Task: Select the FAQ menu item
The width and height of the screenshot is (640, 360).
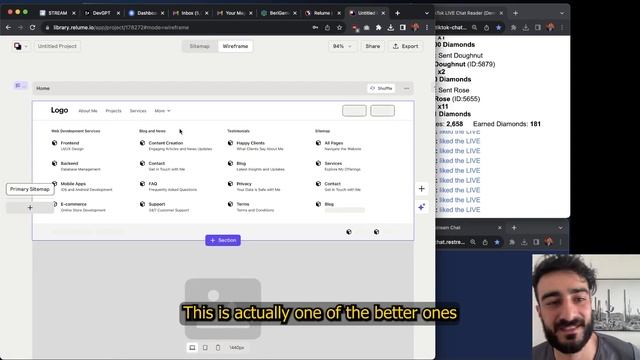Action: coord(169,186)
